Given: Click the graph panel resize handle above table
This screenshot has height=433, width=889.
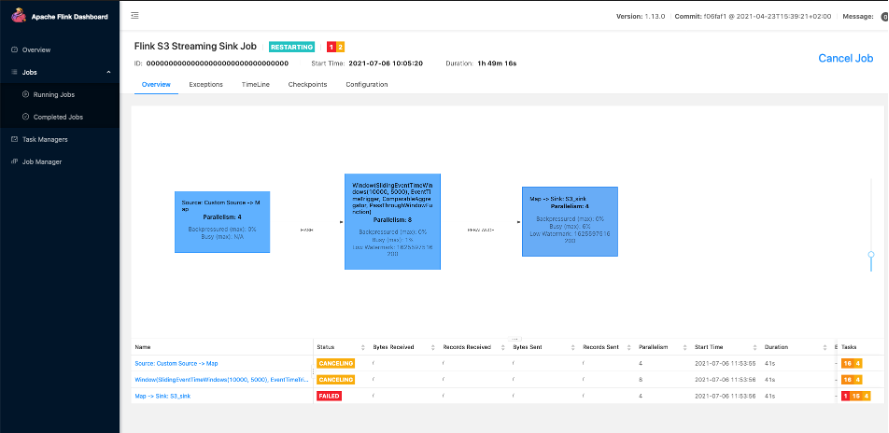Looking at the screenshot, I should (x=515, y=338).
